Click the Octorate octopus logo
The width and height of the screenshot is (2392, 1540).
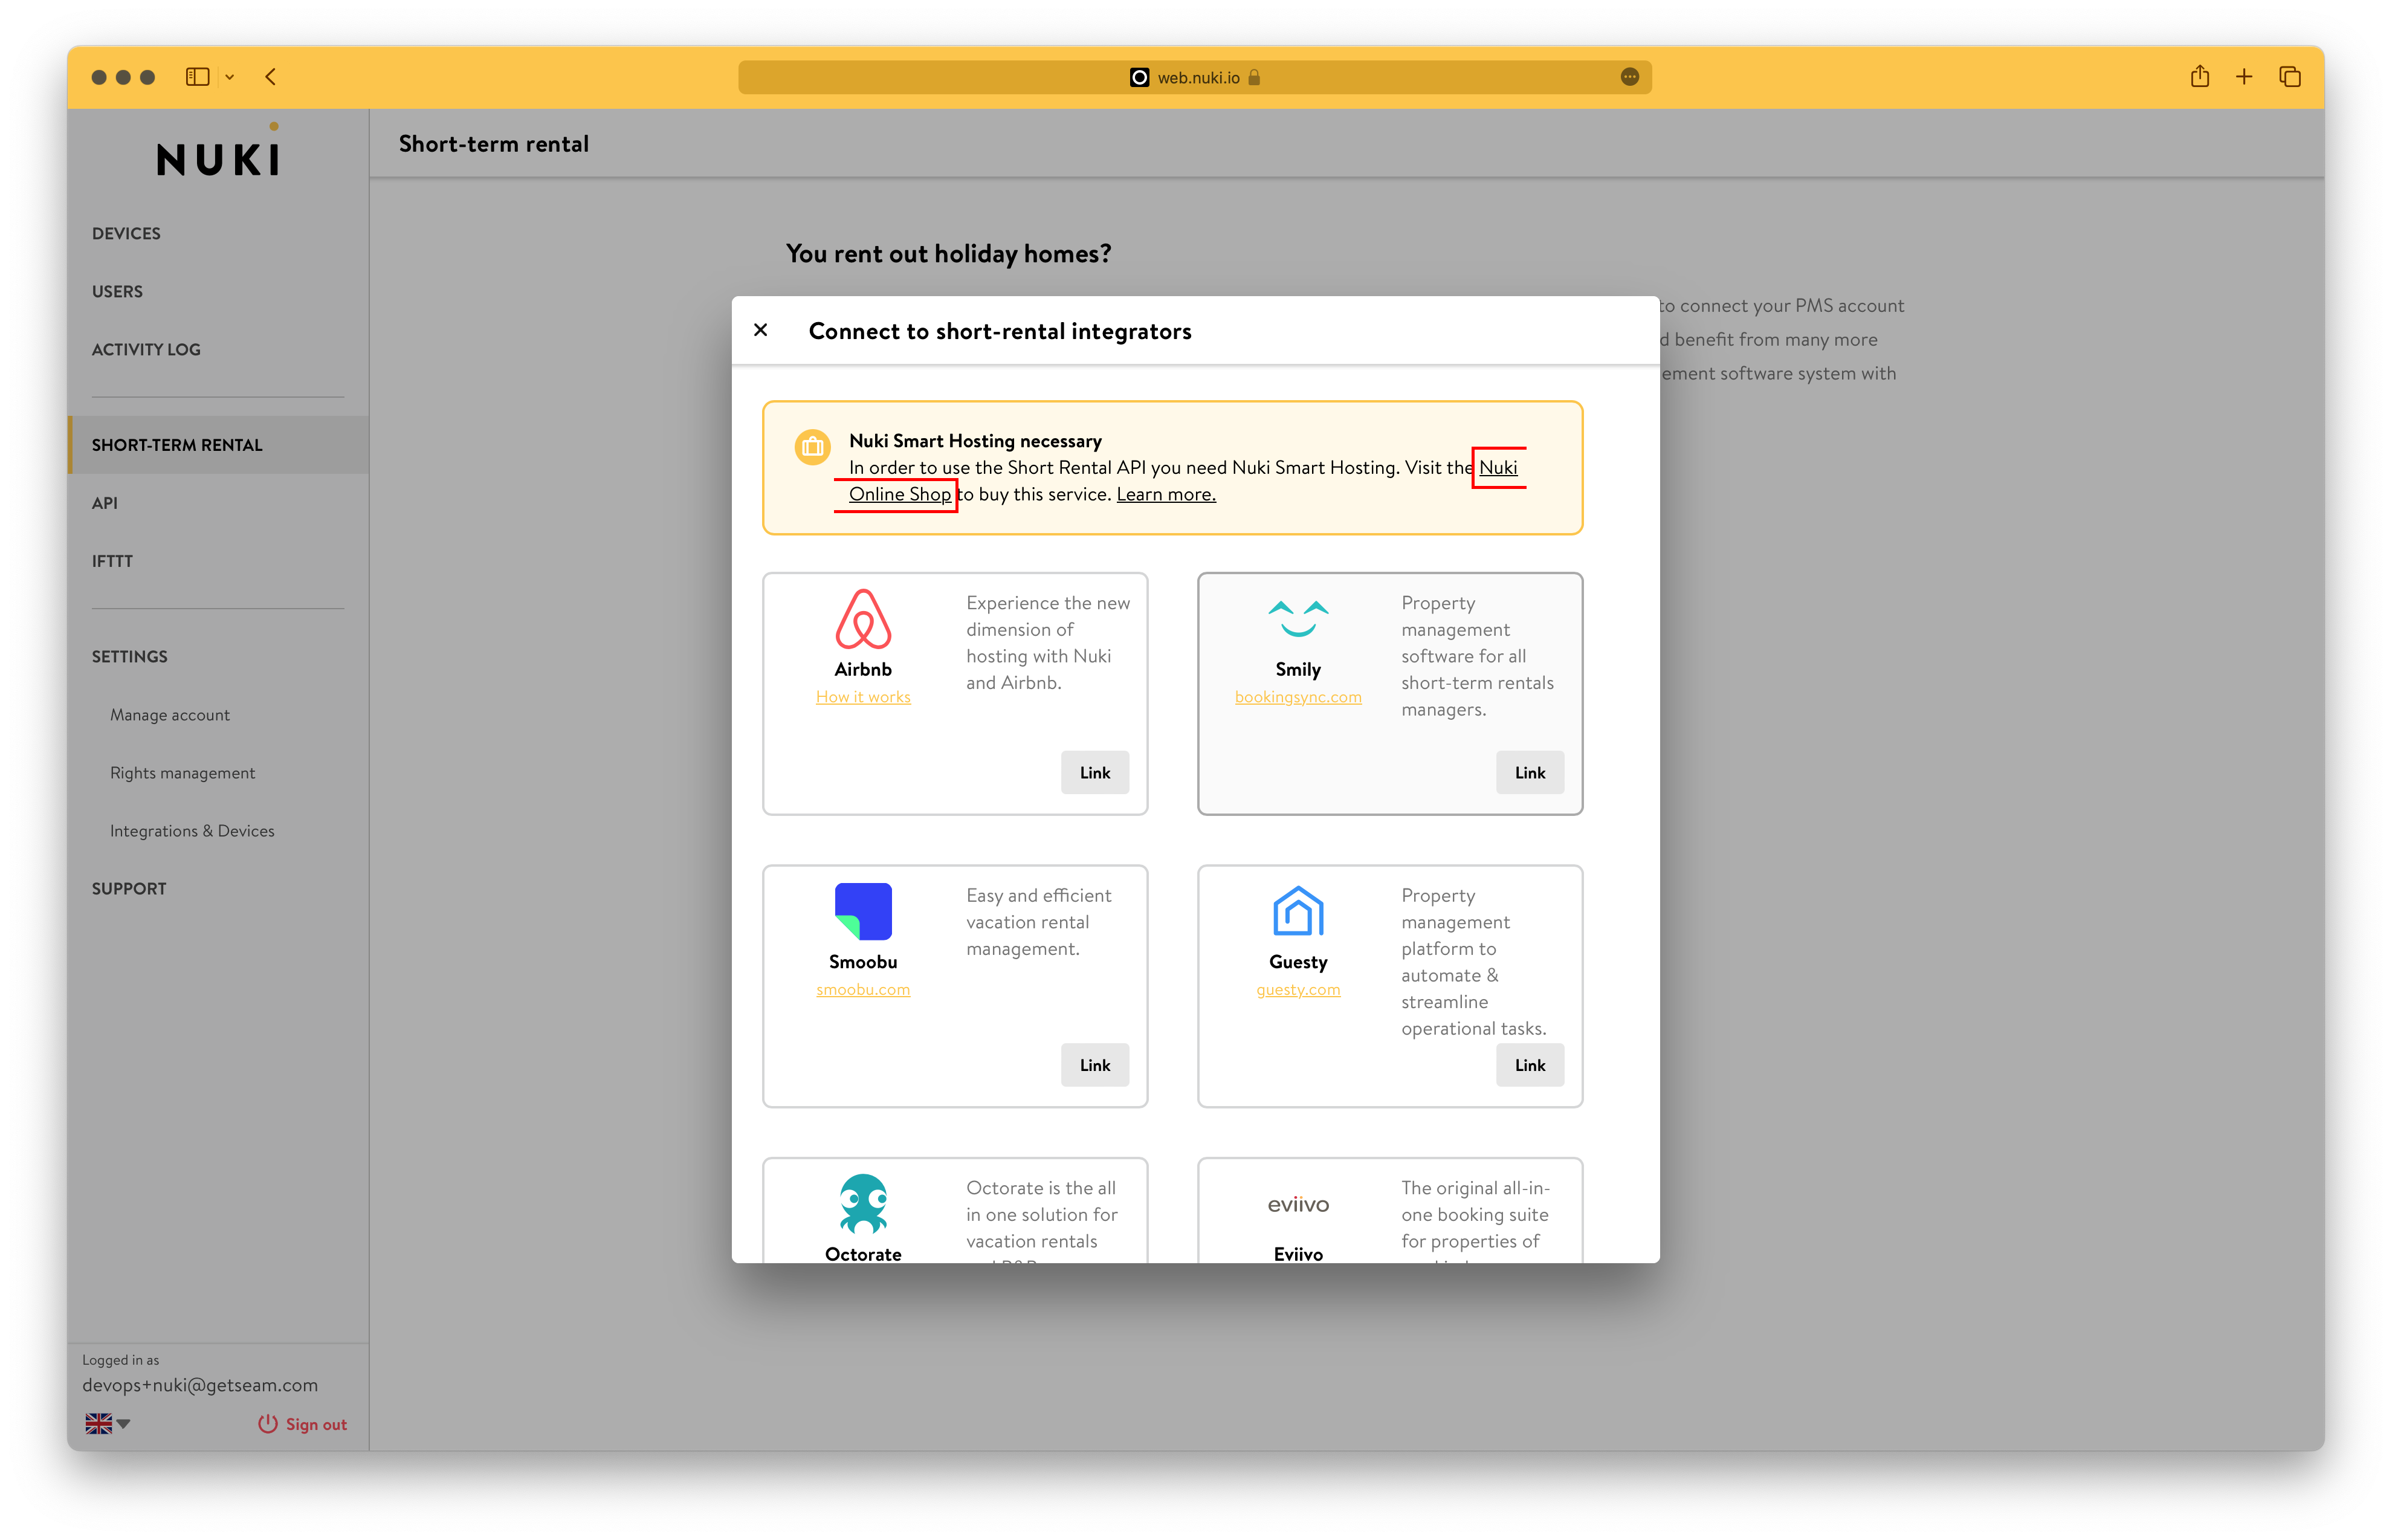click(863, 1203)
